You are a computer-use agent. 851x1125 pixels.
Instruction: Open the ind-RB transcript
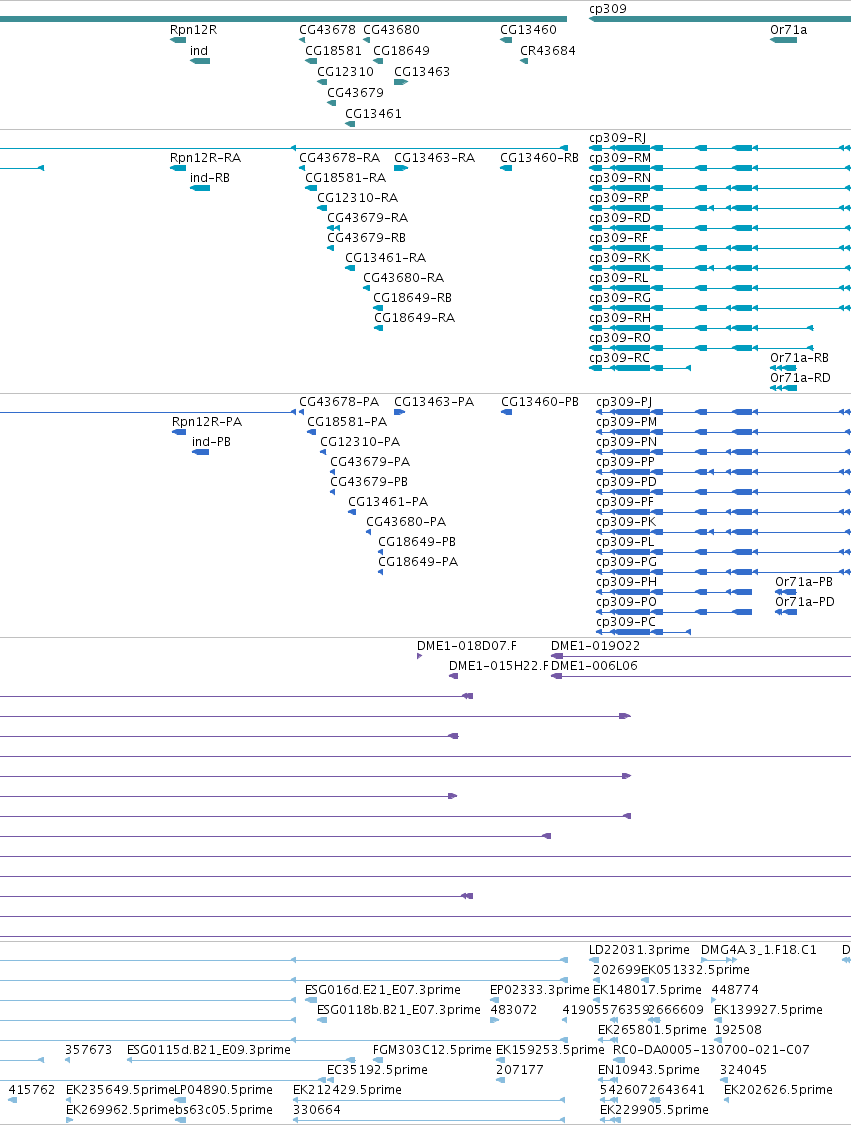coord(210,177)
